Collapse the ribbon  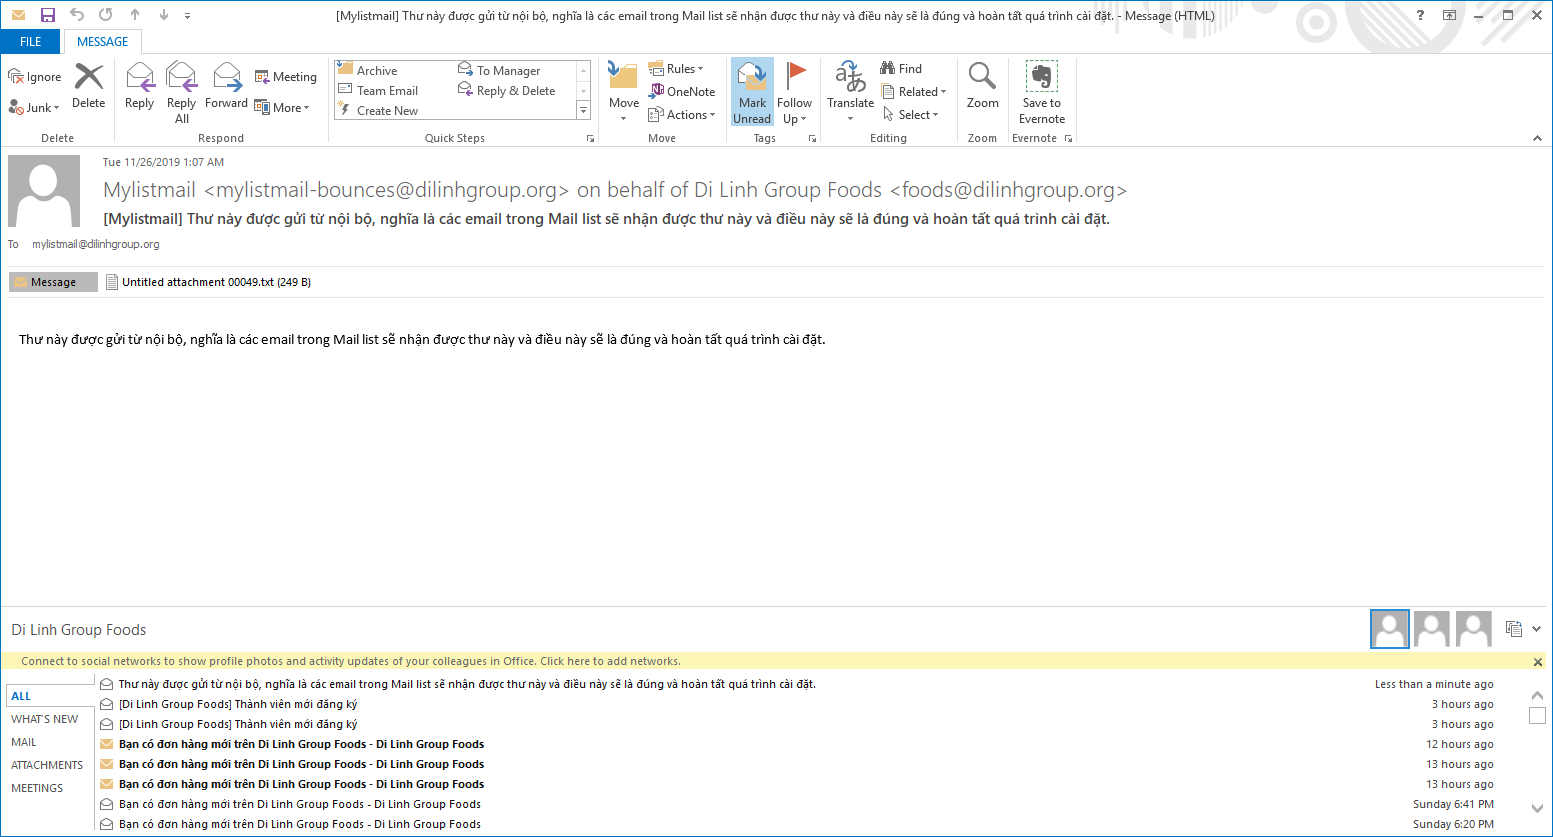tap(1537, 138)
